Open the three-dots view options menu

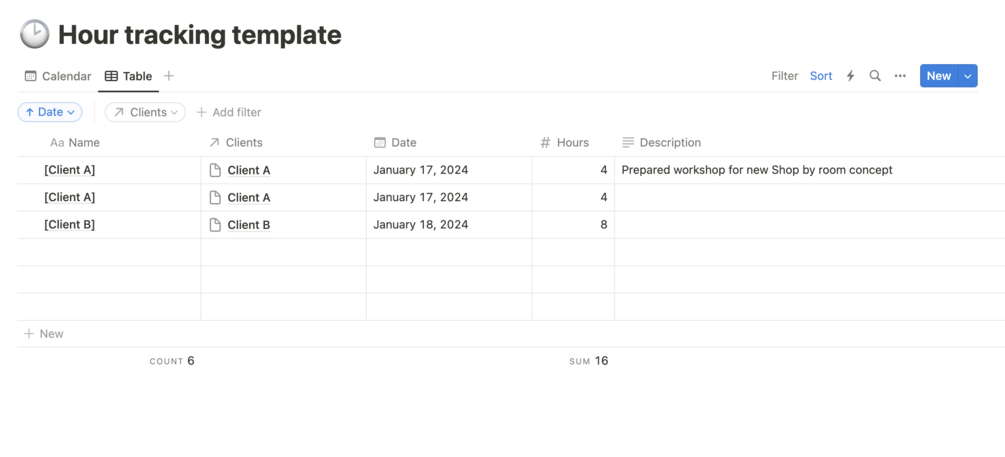(900, 76)
